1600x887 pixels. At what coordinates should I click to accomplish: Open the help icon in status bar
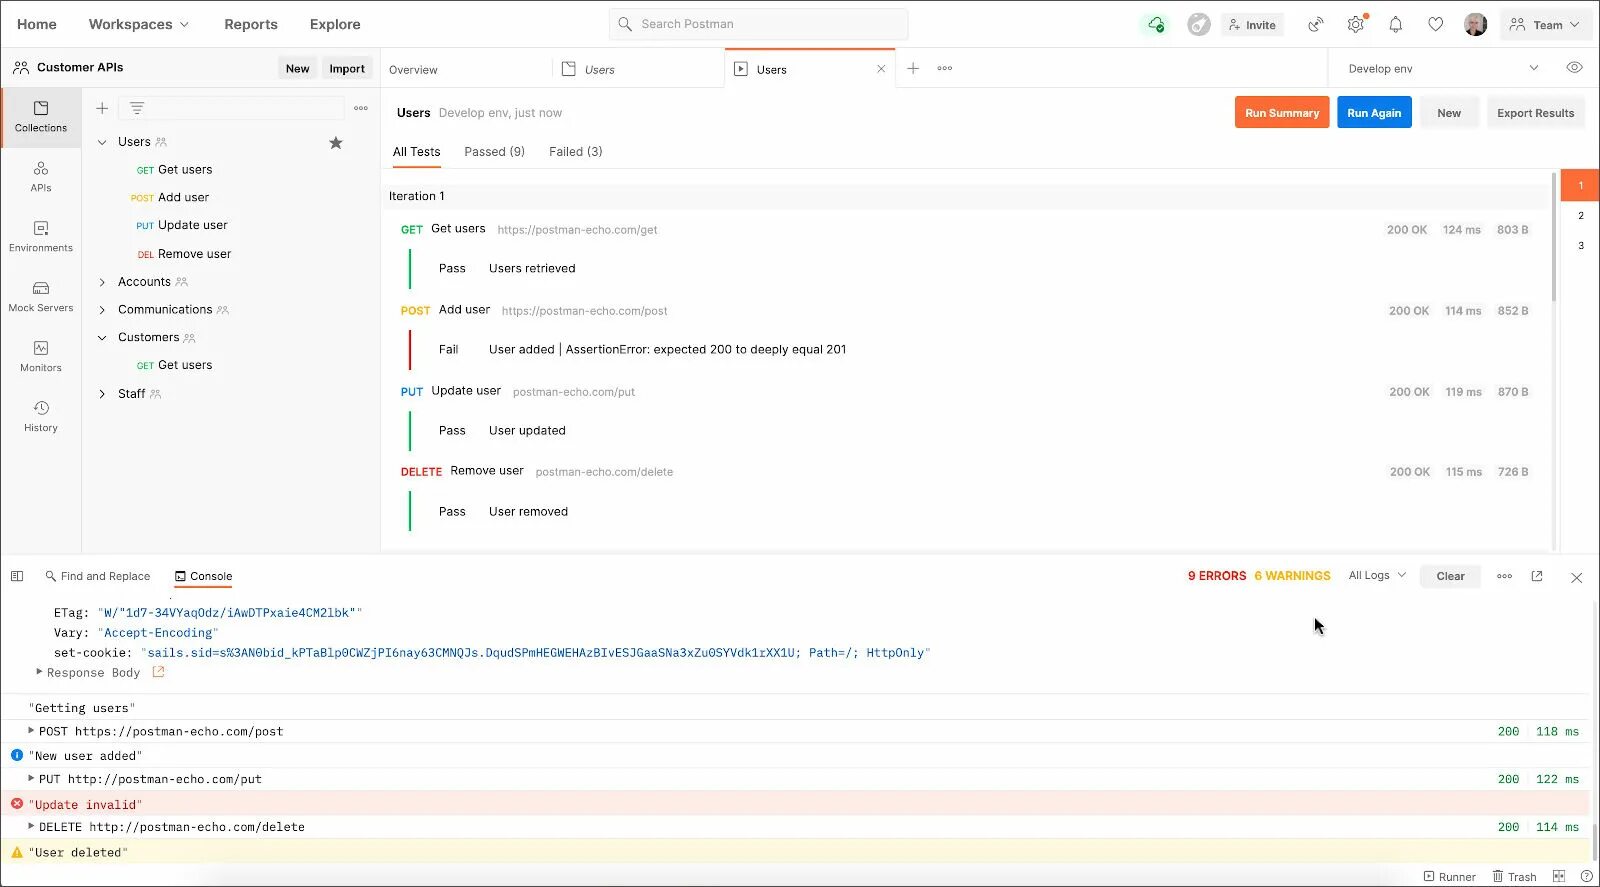click(1586, 876)
